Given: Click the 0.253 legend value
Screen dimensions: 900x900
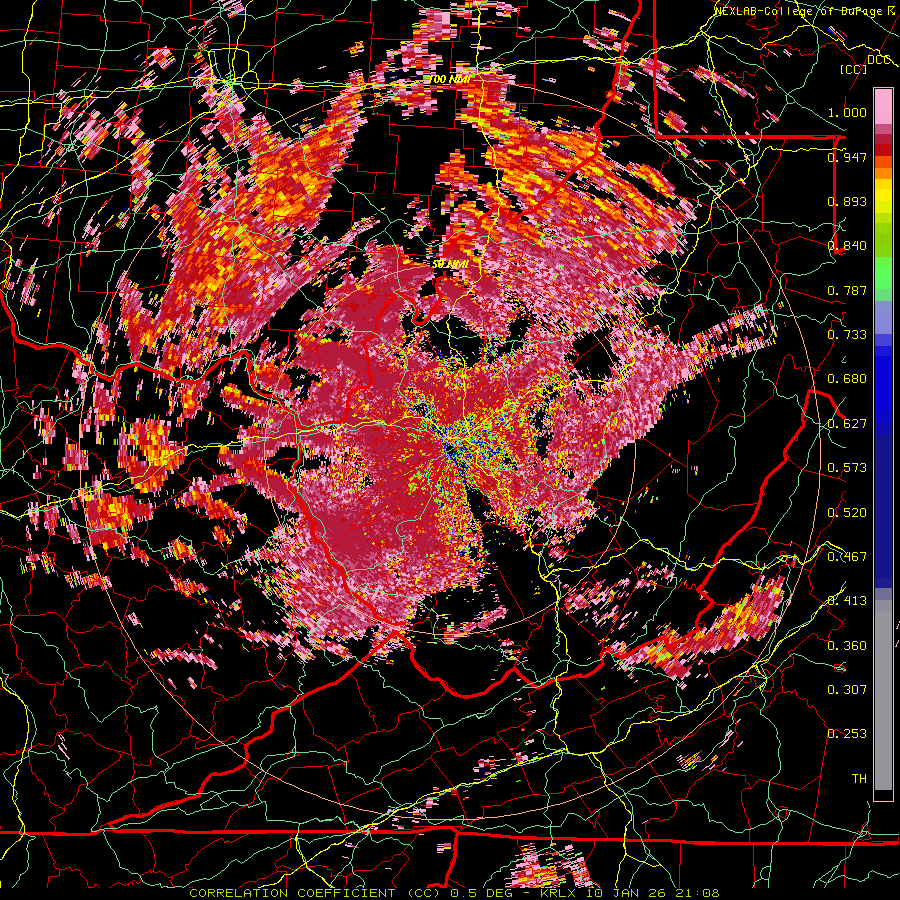Looking at the screenshot, I should point(847,734).
